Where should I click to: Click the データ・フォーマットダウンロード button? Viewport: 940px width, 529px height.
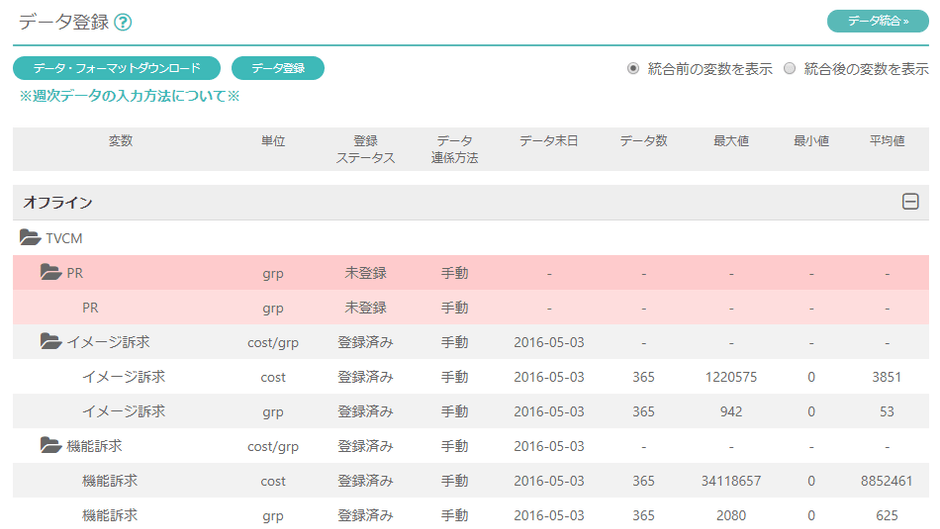[116, 68]
